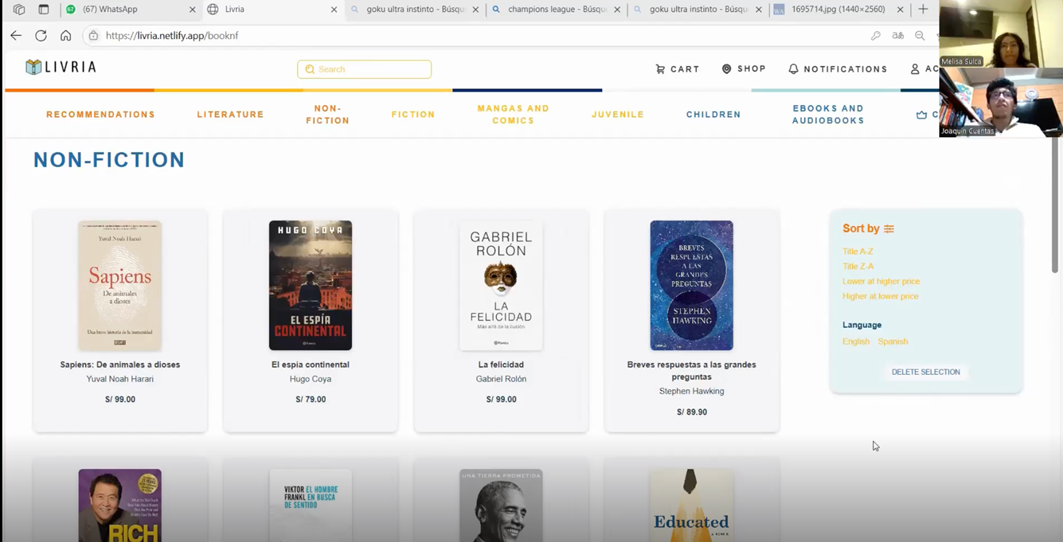The image size is (1063, 542).
Task: Click the browser address bar URL
Action: [172, 35]
